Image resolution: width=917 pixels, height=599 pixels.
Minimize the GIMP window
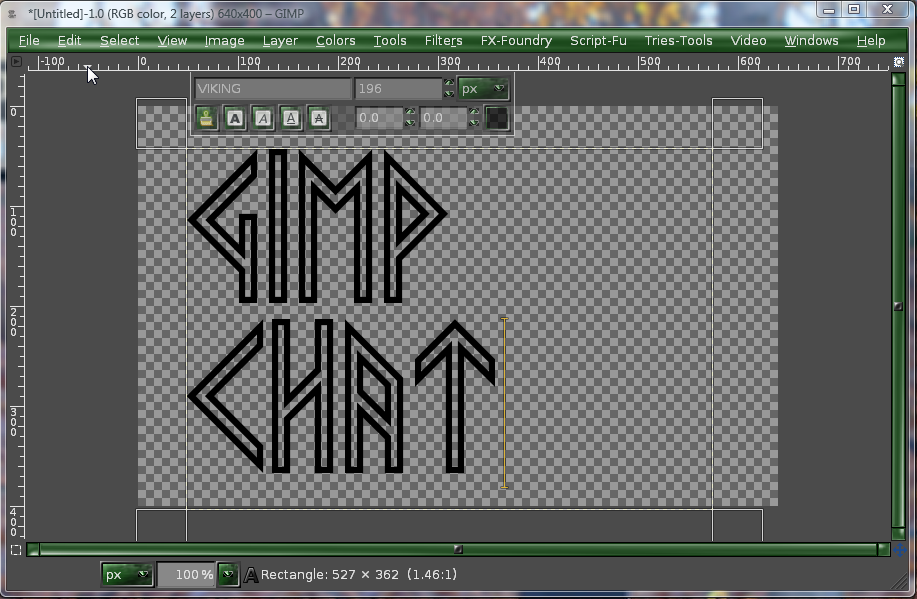click(x=829, y=10)
